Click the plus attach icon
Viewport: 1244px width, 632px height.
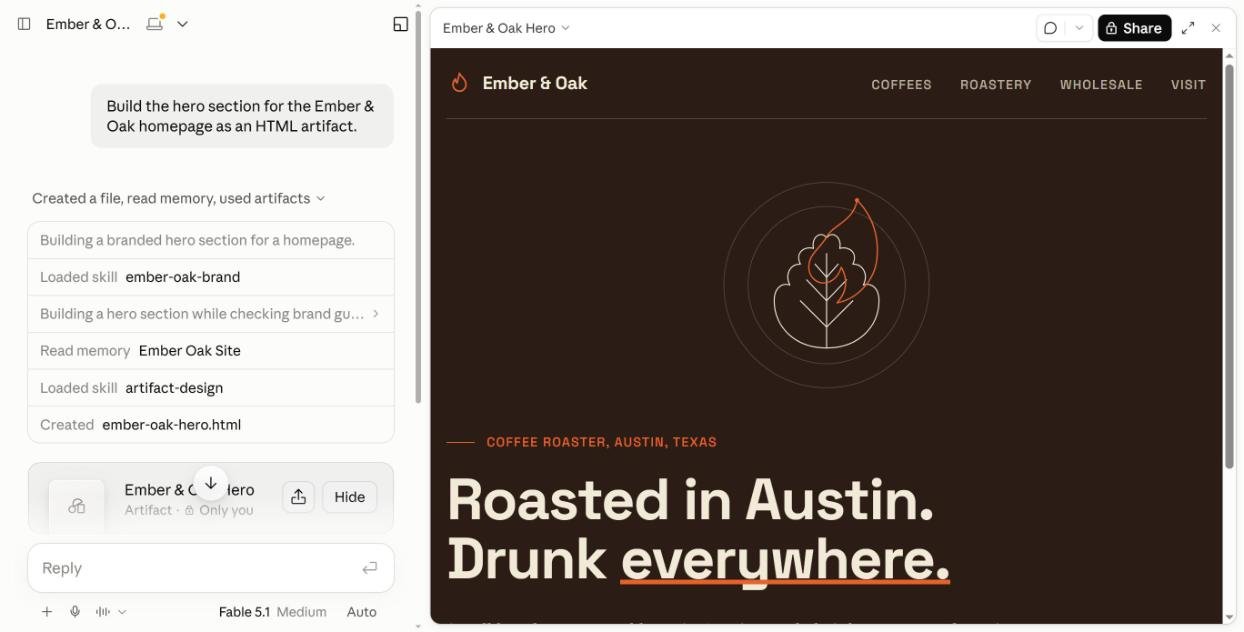point(47,612)
